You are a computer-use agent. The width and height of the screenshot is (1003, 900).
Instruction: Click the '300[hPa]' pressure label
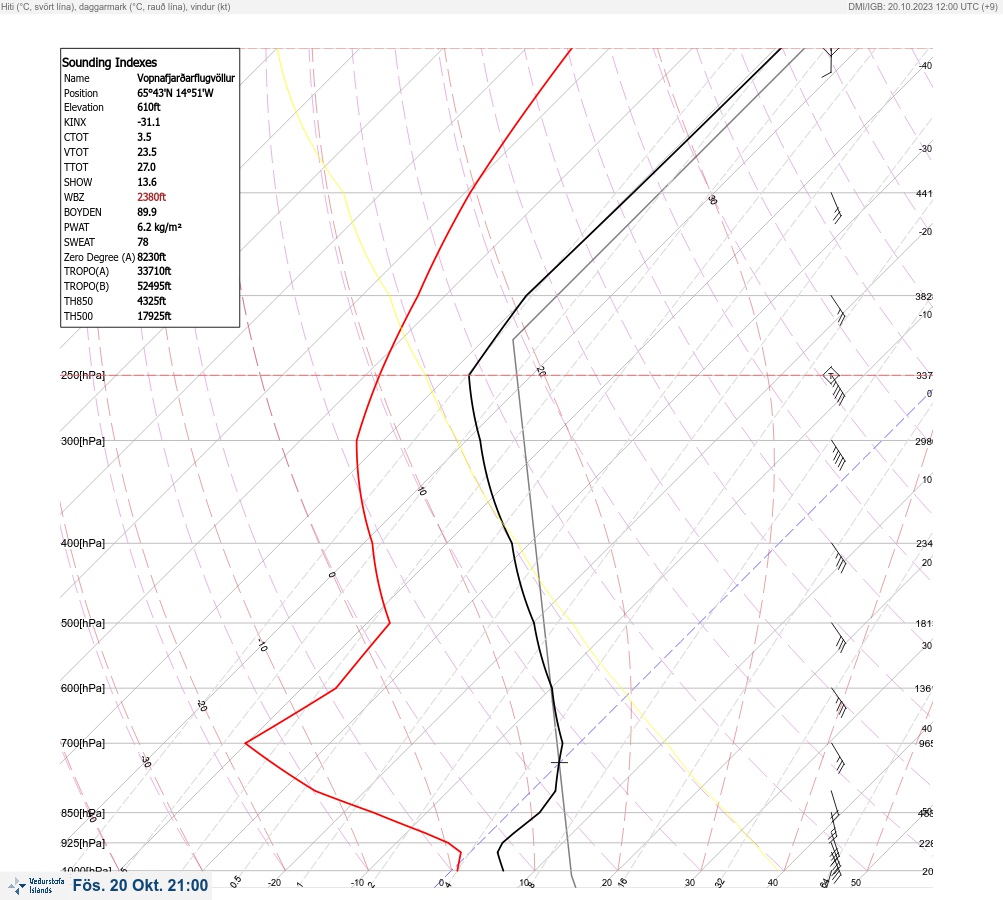(x=83, y=441)
